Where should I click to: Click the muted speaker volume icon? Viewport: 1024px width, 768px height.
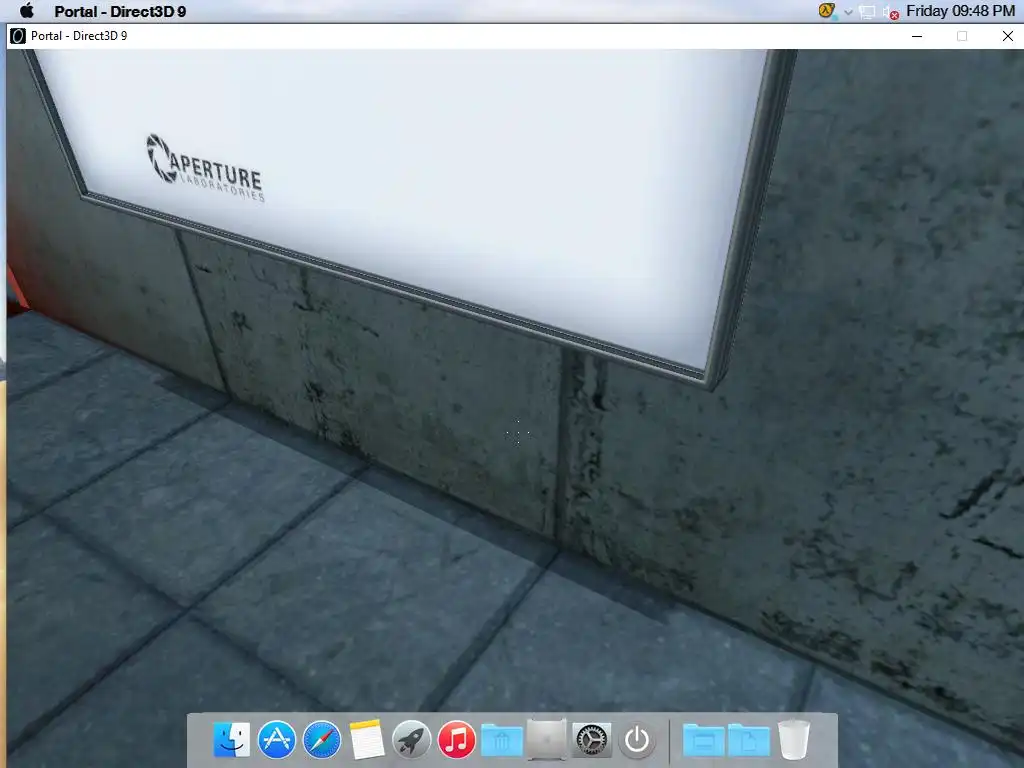(x=891, y=12)
